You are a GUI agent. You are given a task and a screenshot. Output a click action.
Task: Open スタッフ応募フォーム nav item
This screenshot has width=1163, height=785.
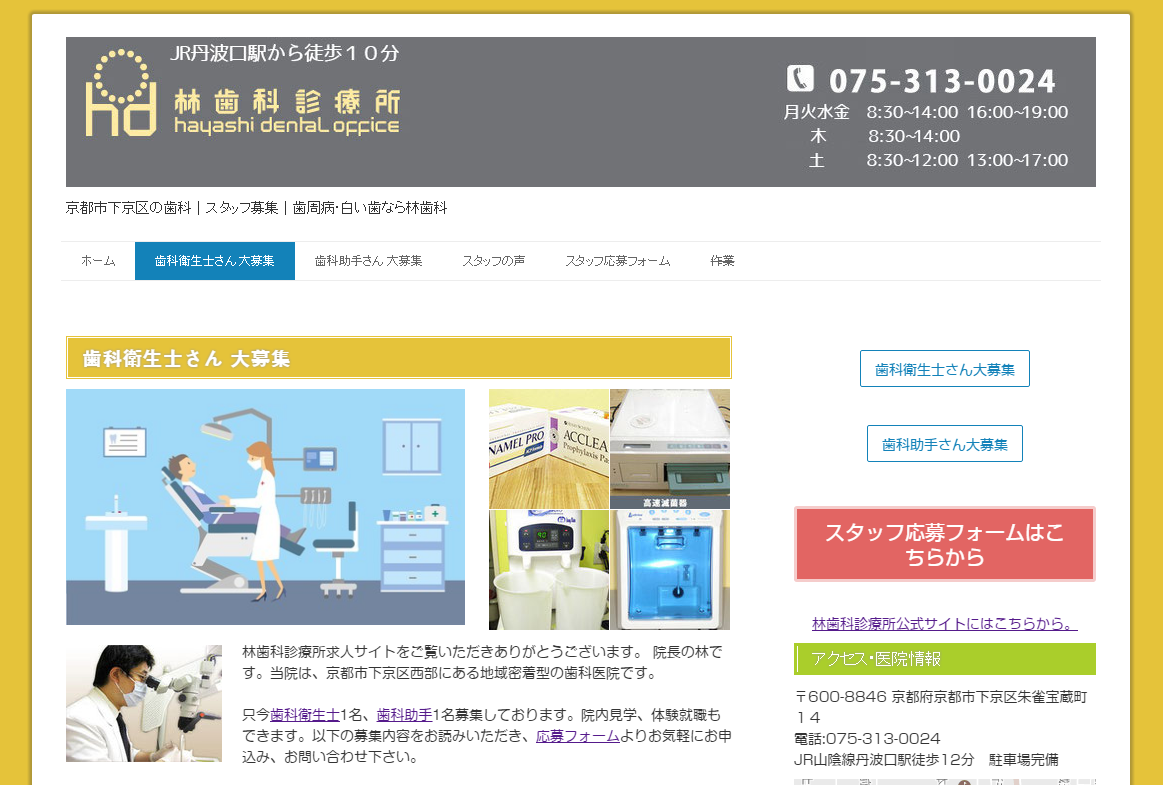[x=617, y=261]
